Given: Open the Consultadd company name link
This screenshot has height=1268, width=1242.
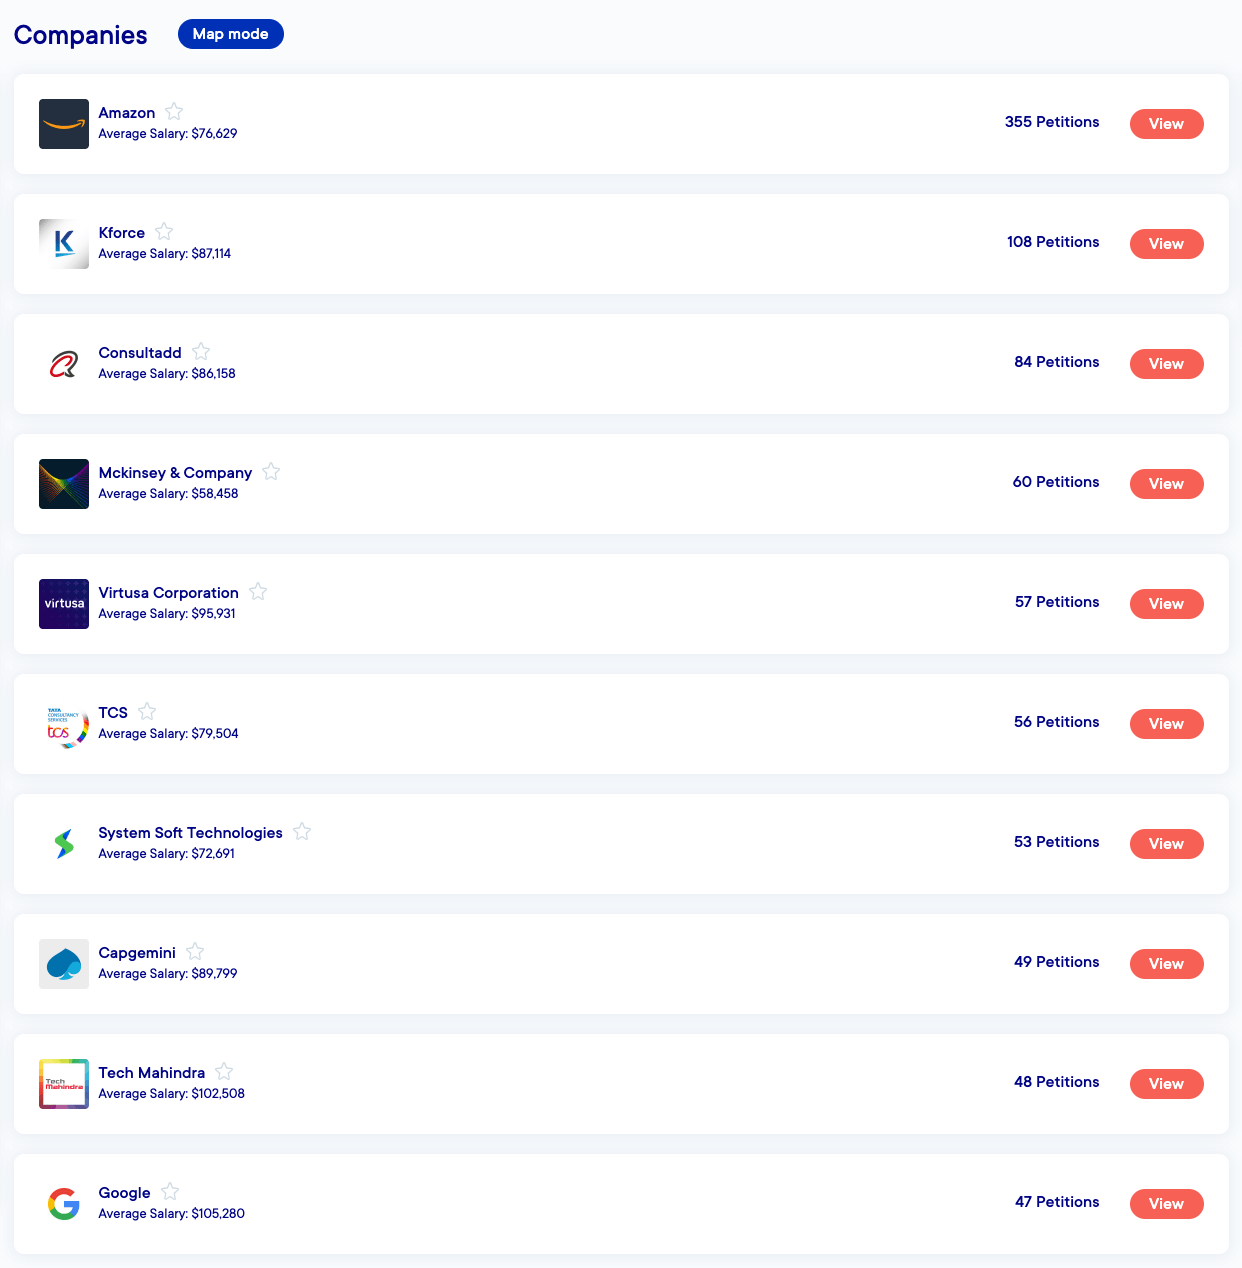Looking at the screenshot, I should [x=140, y=353].
